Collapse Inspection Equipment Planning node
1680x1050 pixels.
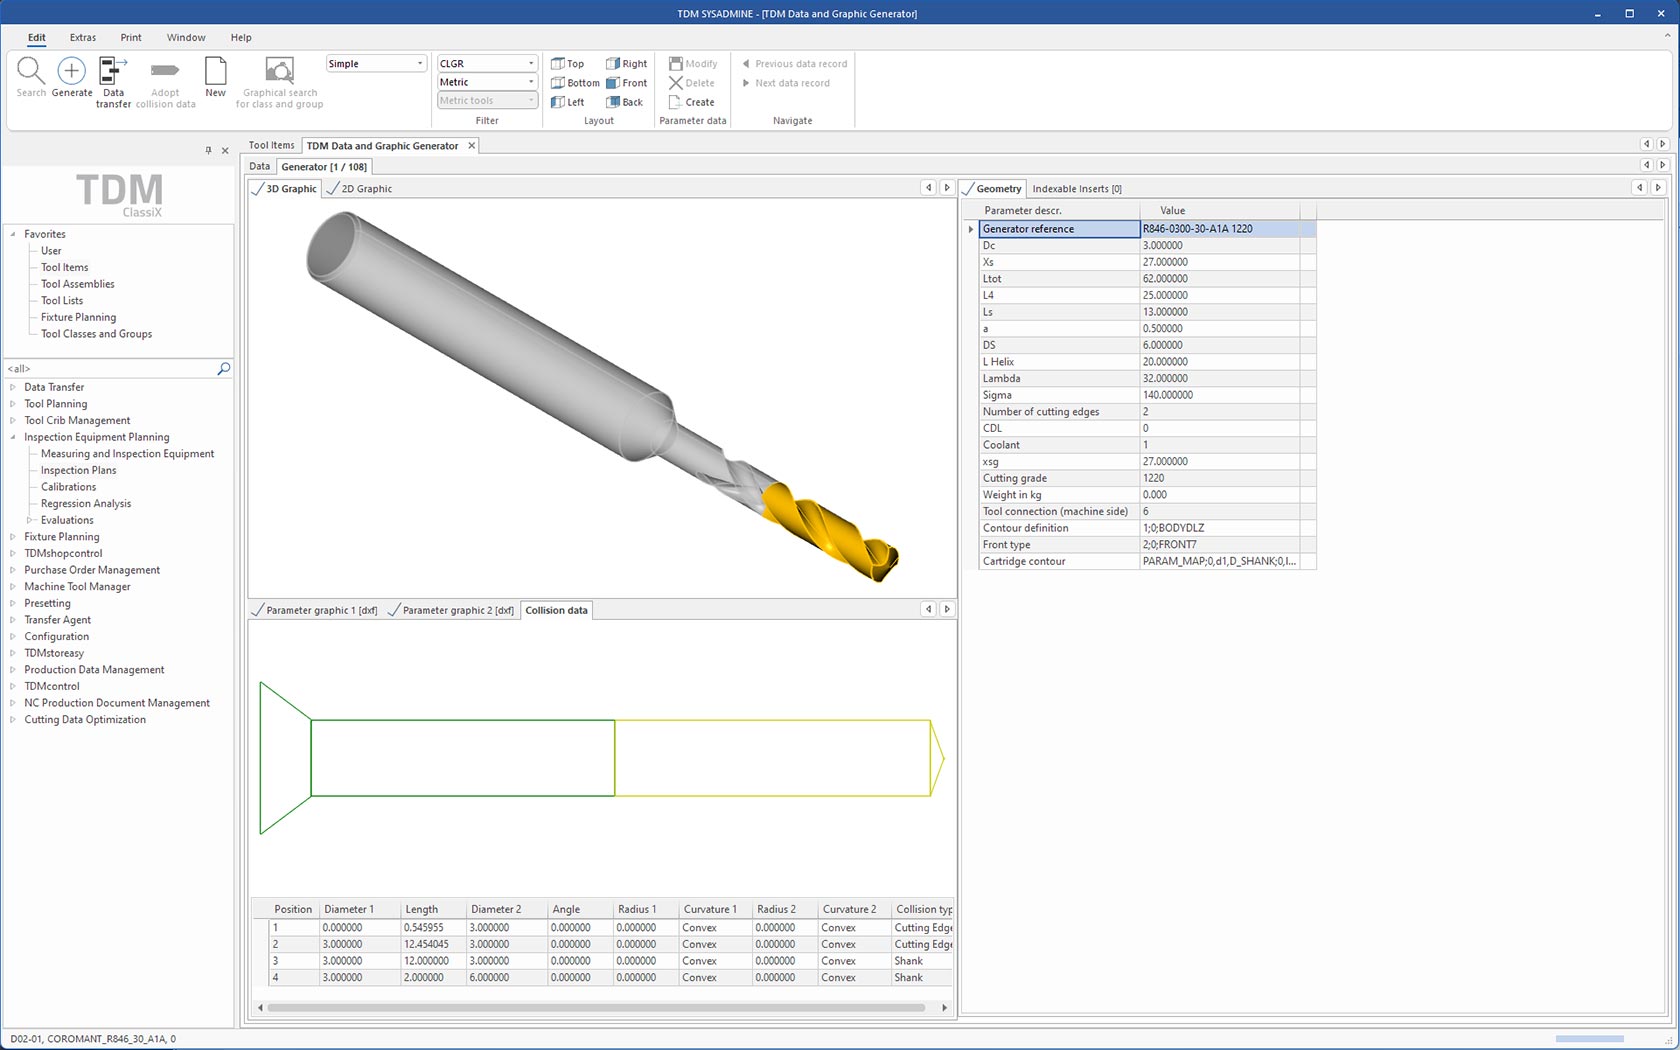[13, 437]
